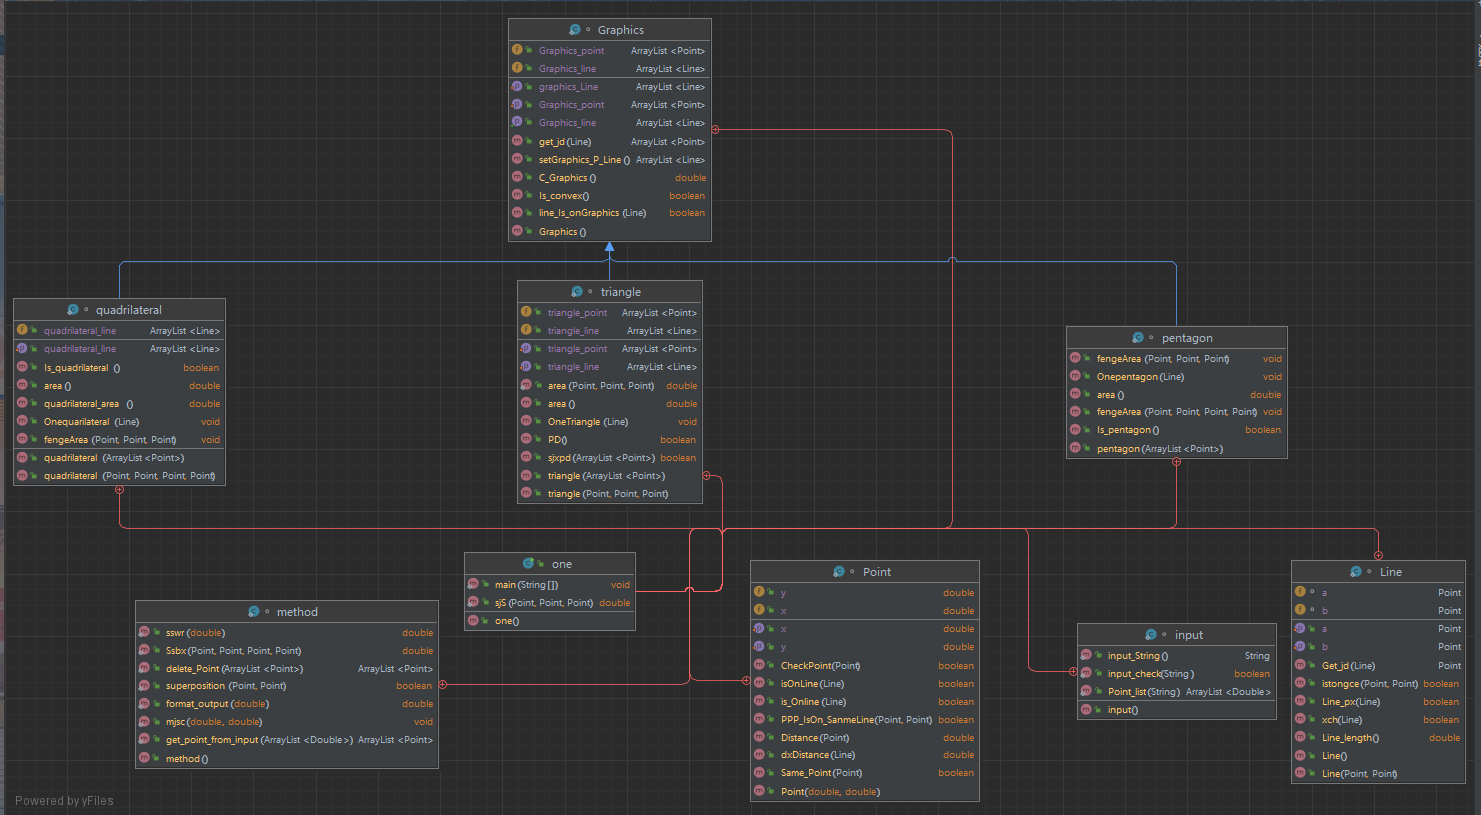Select input_check(String) method
The width and height of the screenshot is (1481, 815).
pyautogui.click(x=1150, y=674)
